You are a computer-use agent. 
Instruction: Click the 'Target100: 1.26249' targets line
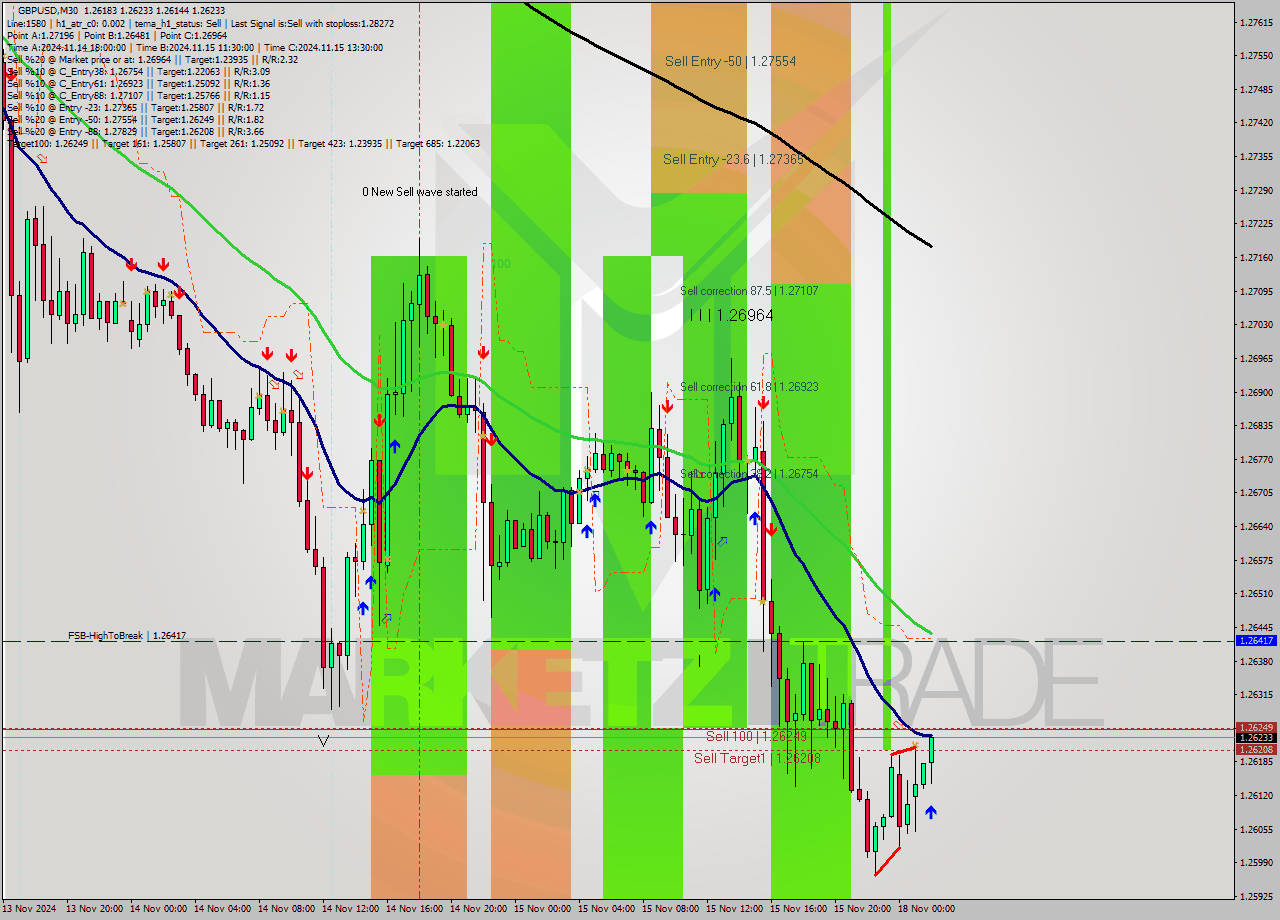coord(243,143)
